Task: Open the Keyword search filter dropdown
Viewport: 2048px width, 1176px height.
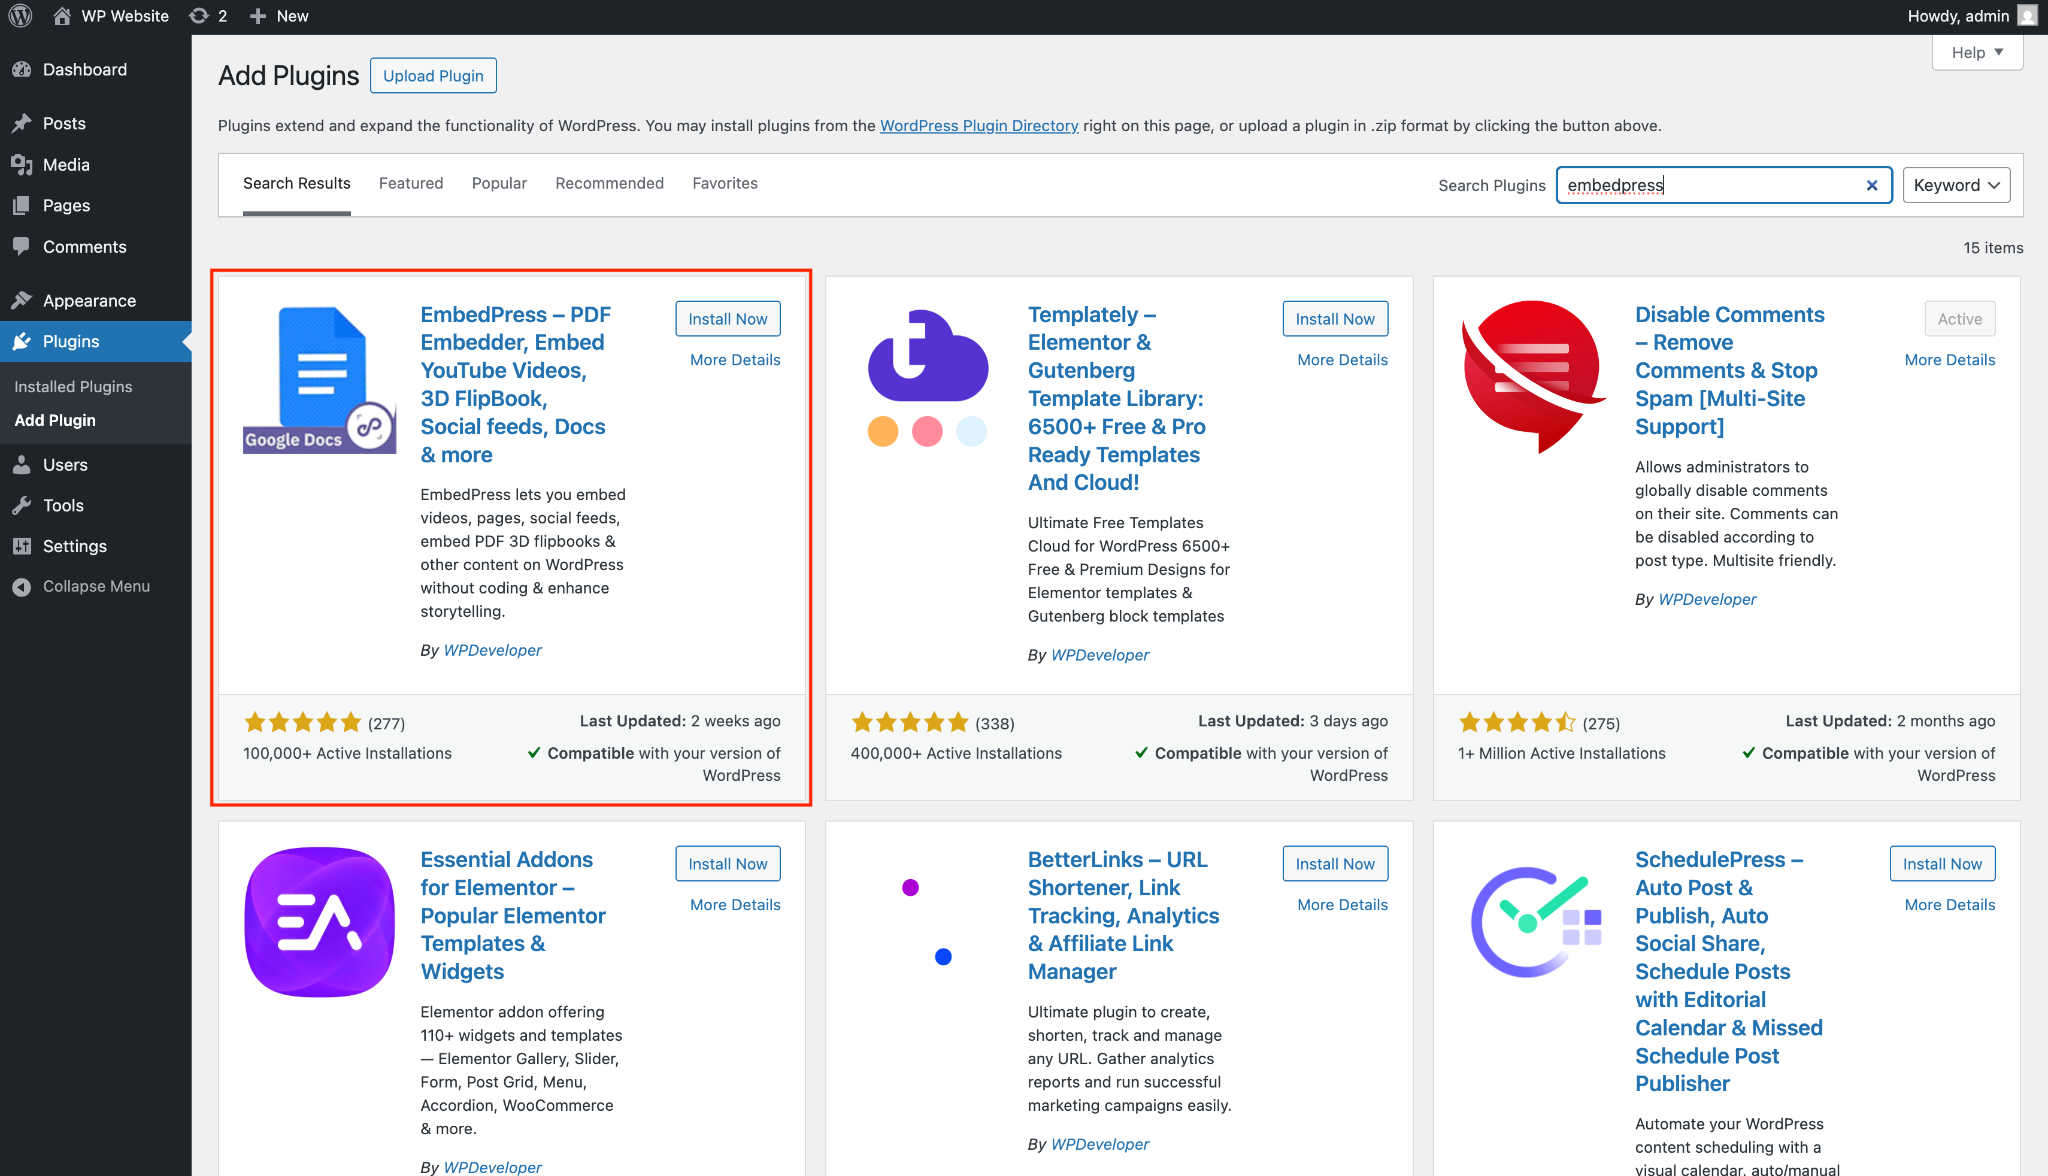Action: 1955,184
